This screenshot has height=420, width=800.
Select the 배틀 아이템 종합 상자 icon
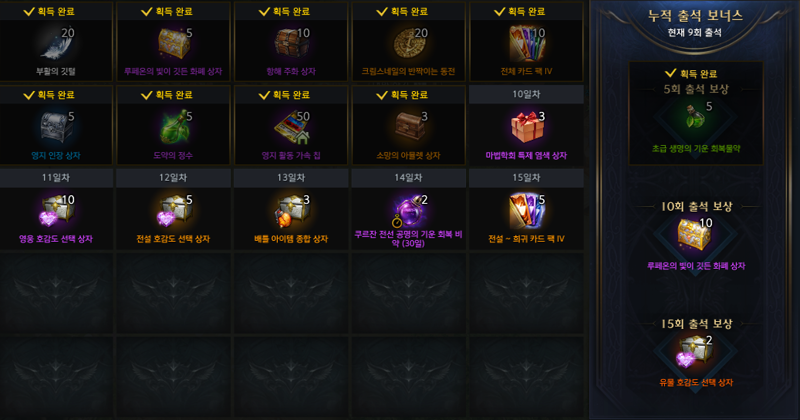tap(292, 210)
